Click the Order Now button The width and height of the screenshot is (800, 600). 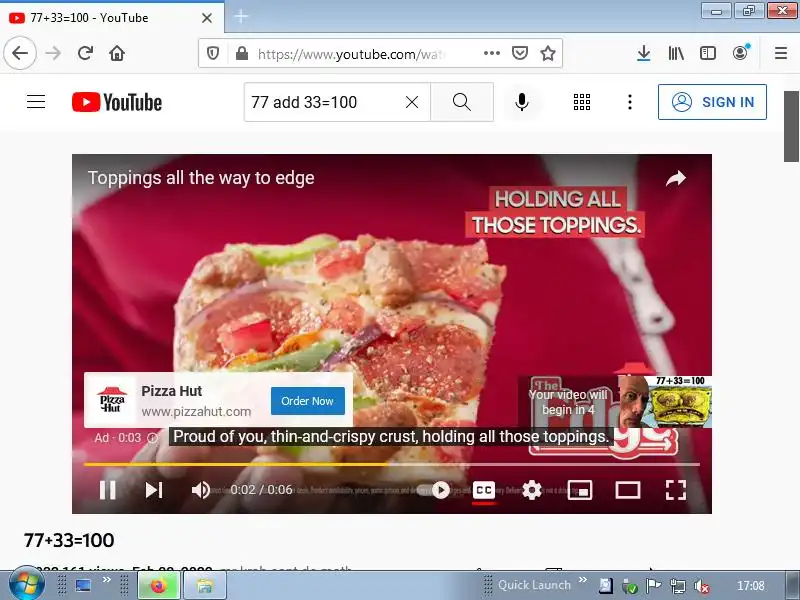point(308,401)
